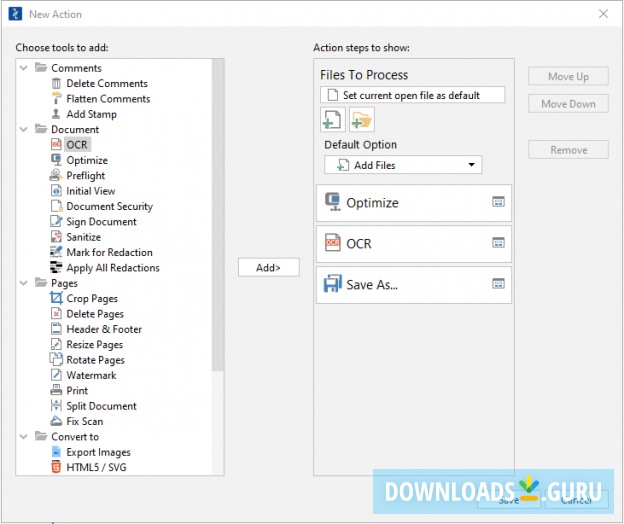Select the OCR tool icon in tree

(56, 144)
